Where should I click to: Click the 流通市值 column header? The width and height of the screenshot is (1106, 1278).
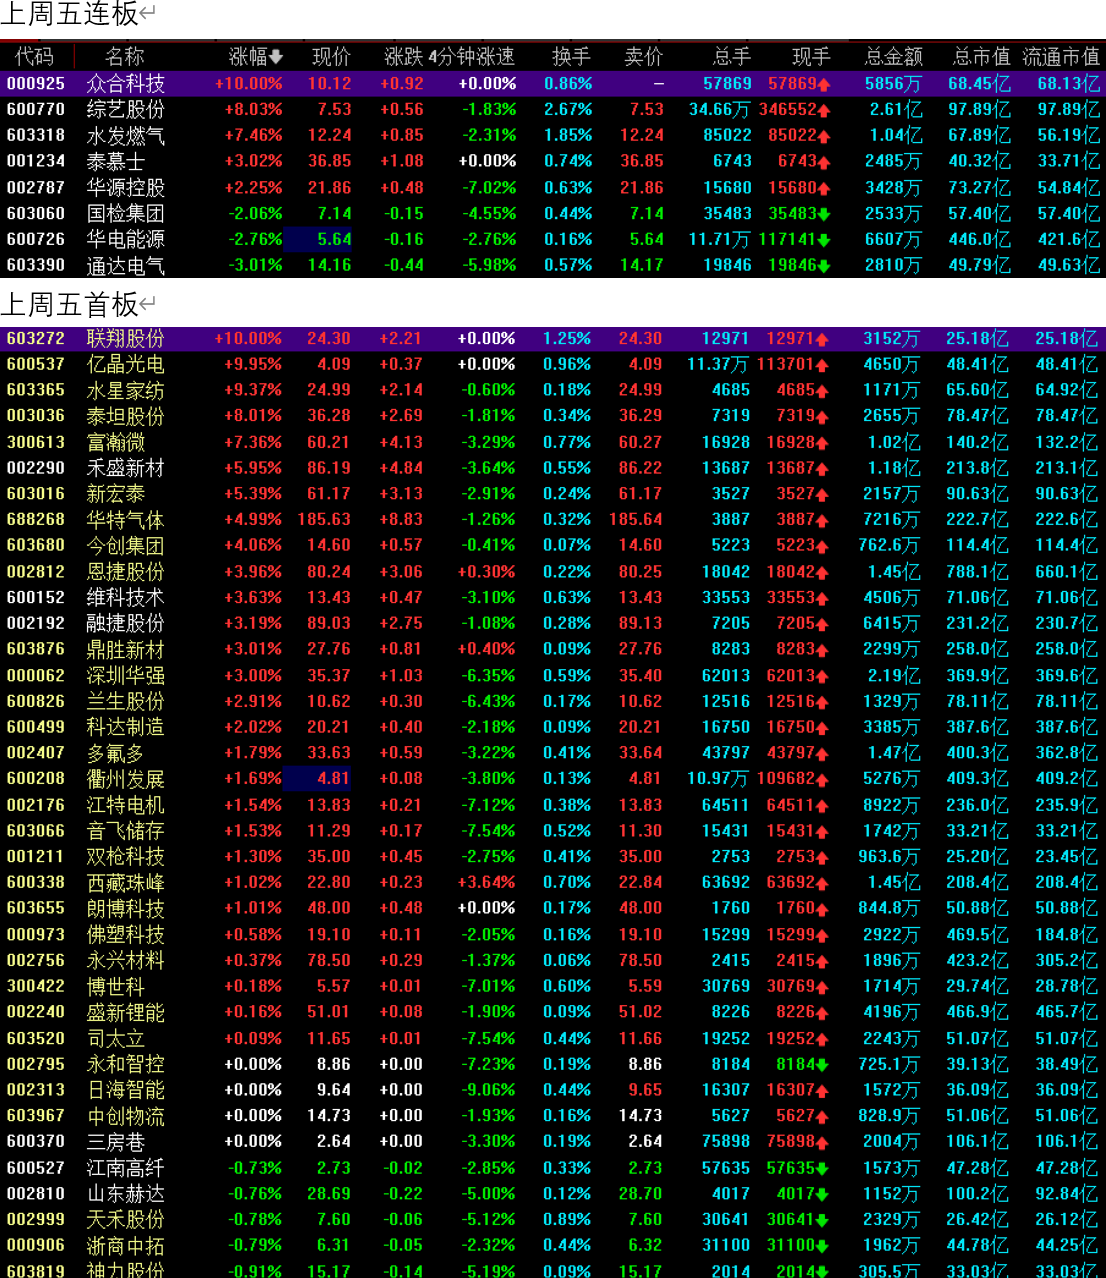pyautogui.click(x=1061, y=57)
